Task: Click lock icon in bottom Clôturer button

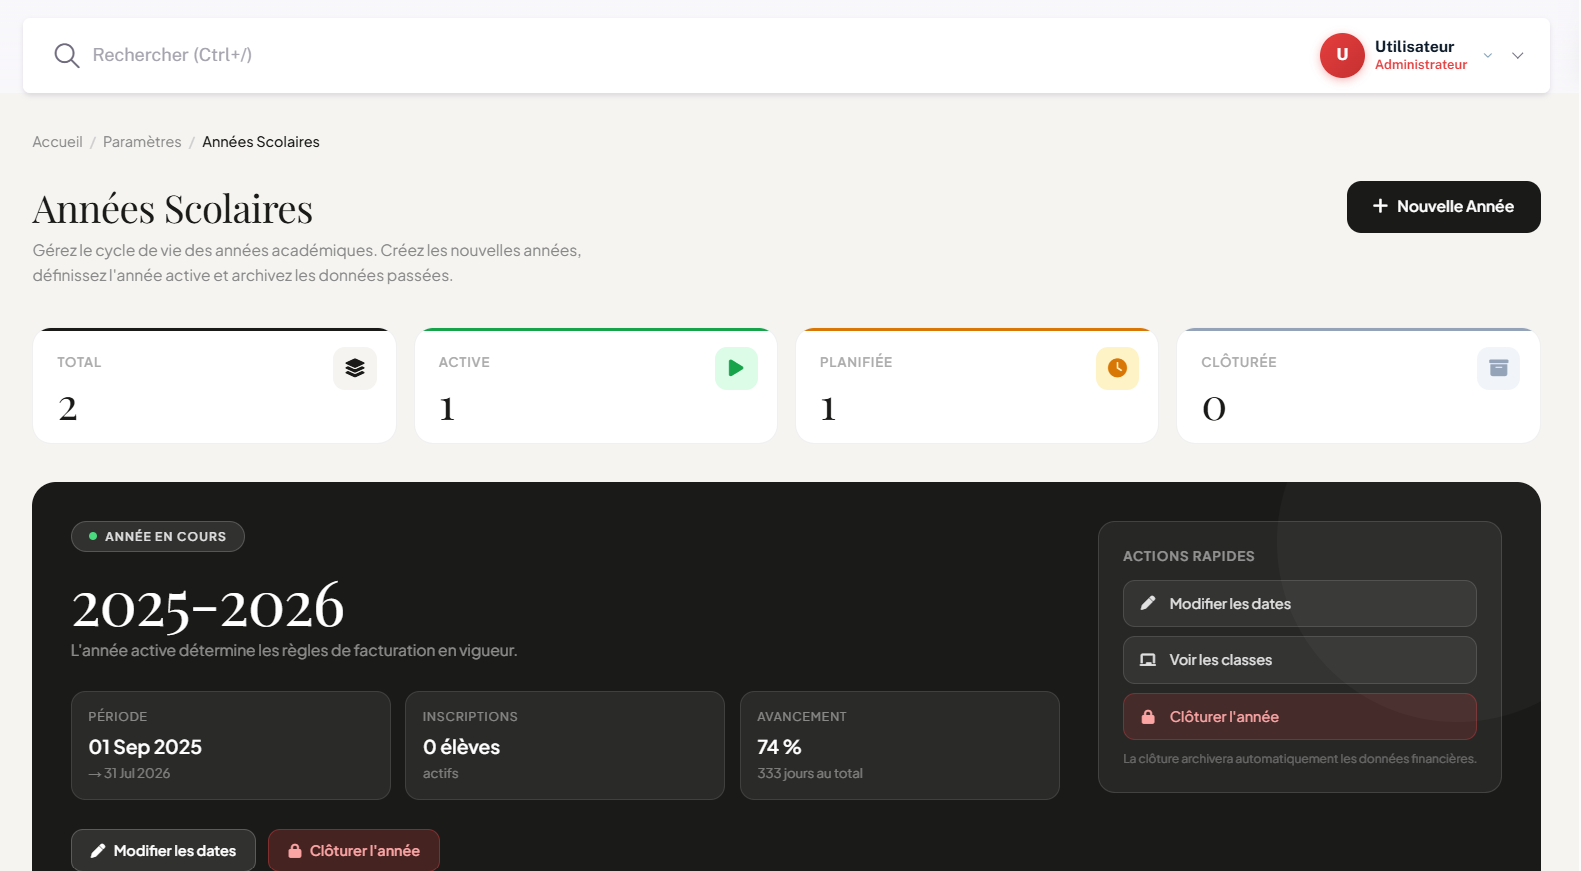Action: (x=295, y=851)
